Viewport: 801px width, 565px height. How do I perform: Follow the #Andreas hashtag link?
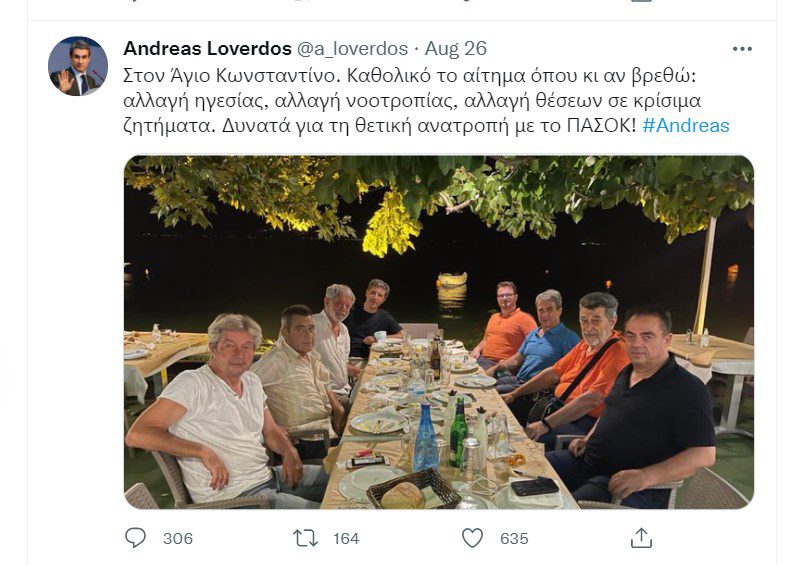[x=686, y=125]
